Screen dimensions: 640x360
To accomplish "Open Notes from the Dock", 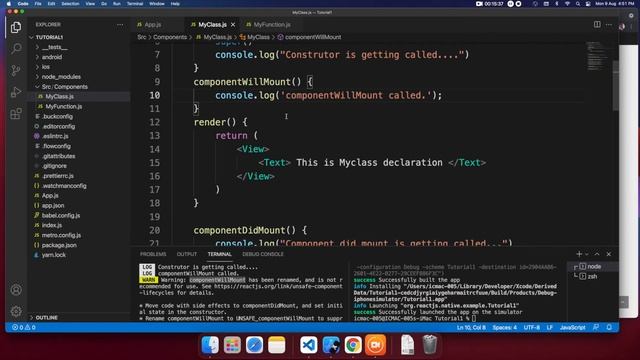I will 276,345.
